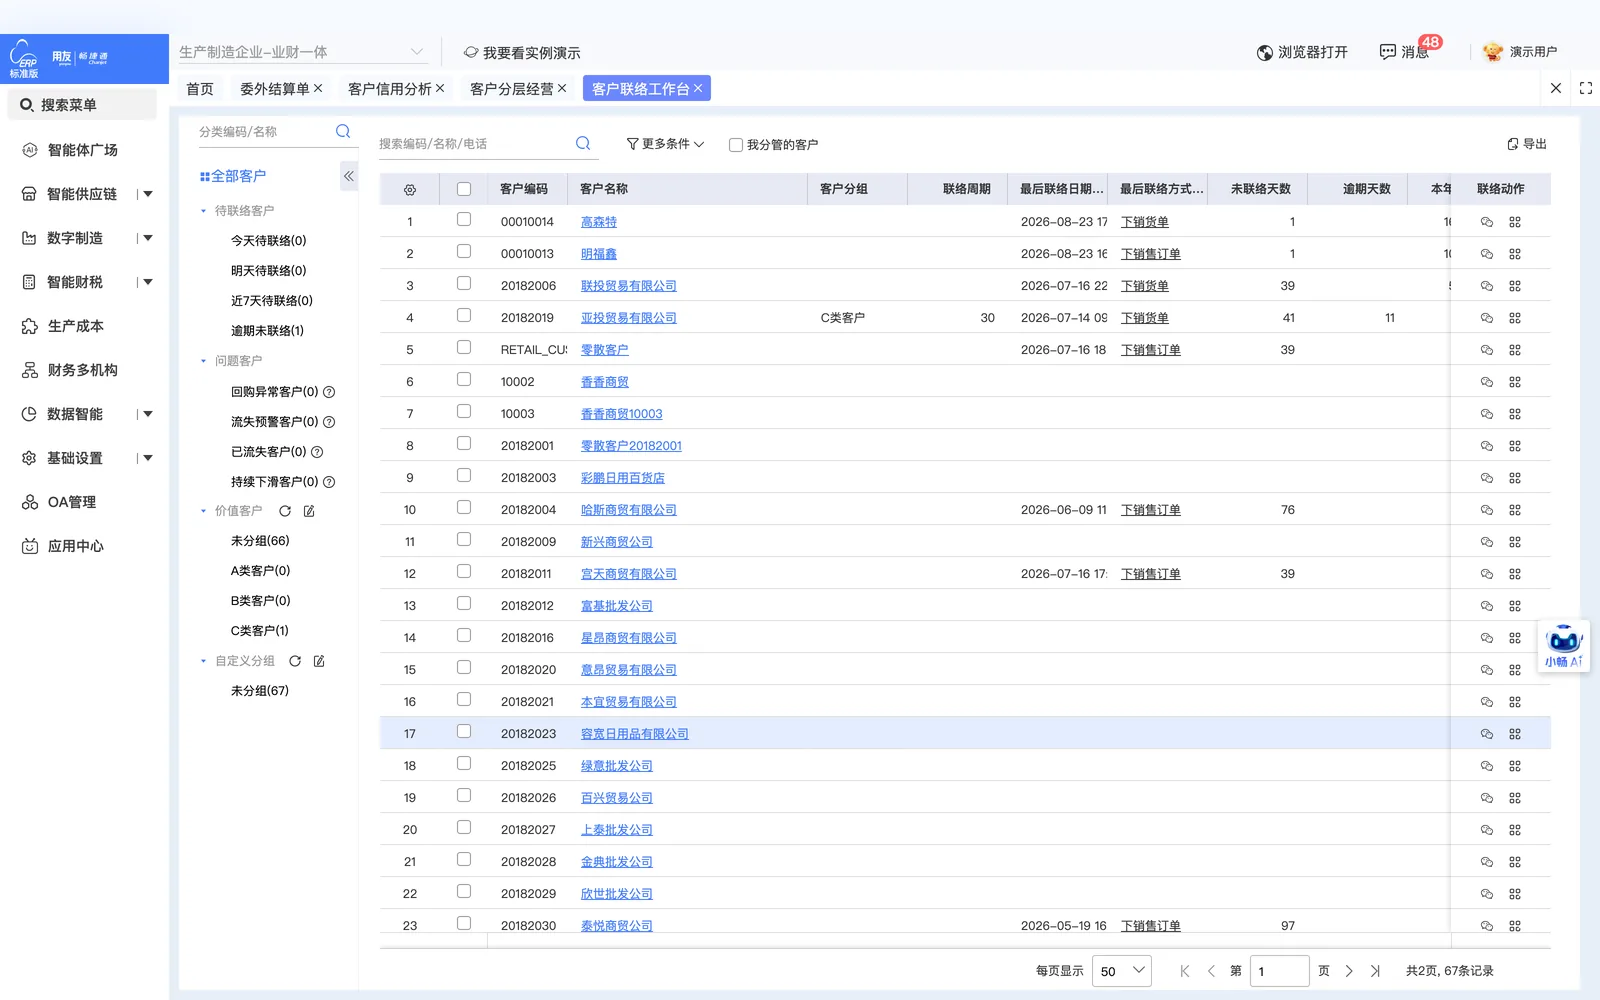The image size is (1600, 1000).
Task: Click the 搜索菜单 search box
Action: tap(83, 105)
